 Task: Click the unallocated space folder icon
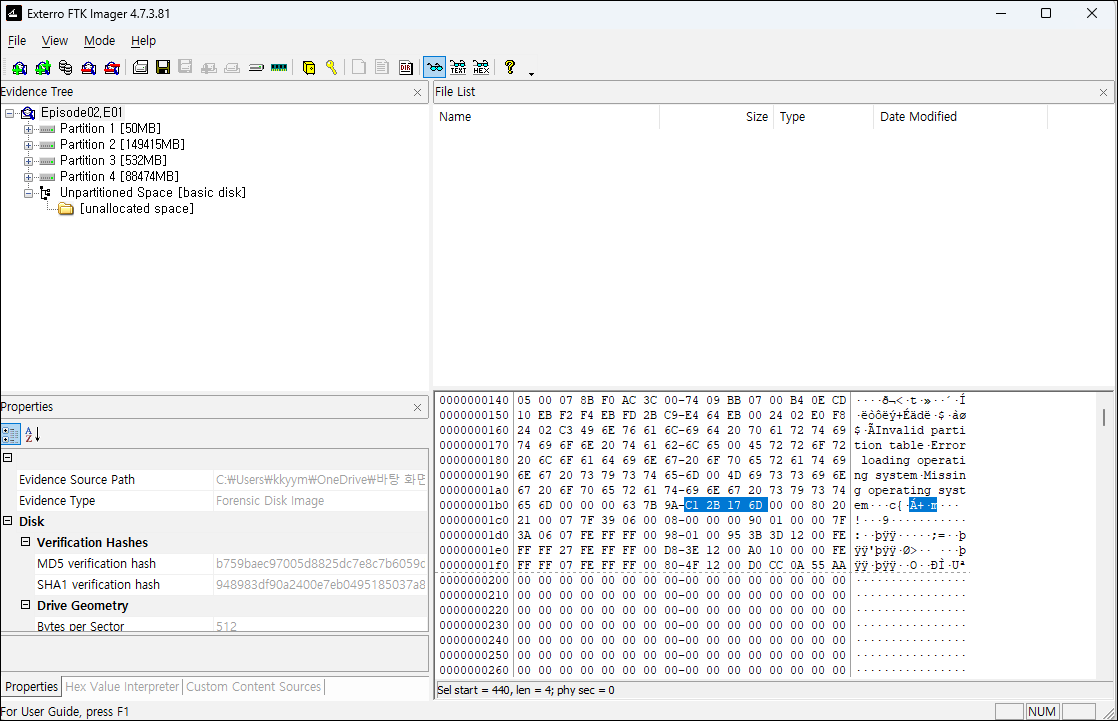[x=66, y=208]
